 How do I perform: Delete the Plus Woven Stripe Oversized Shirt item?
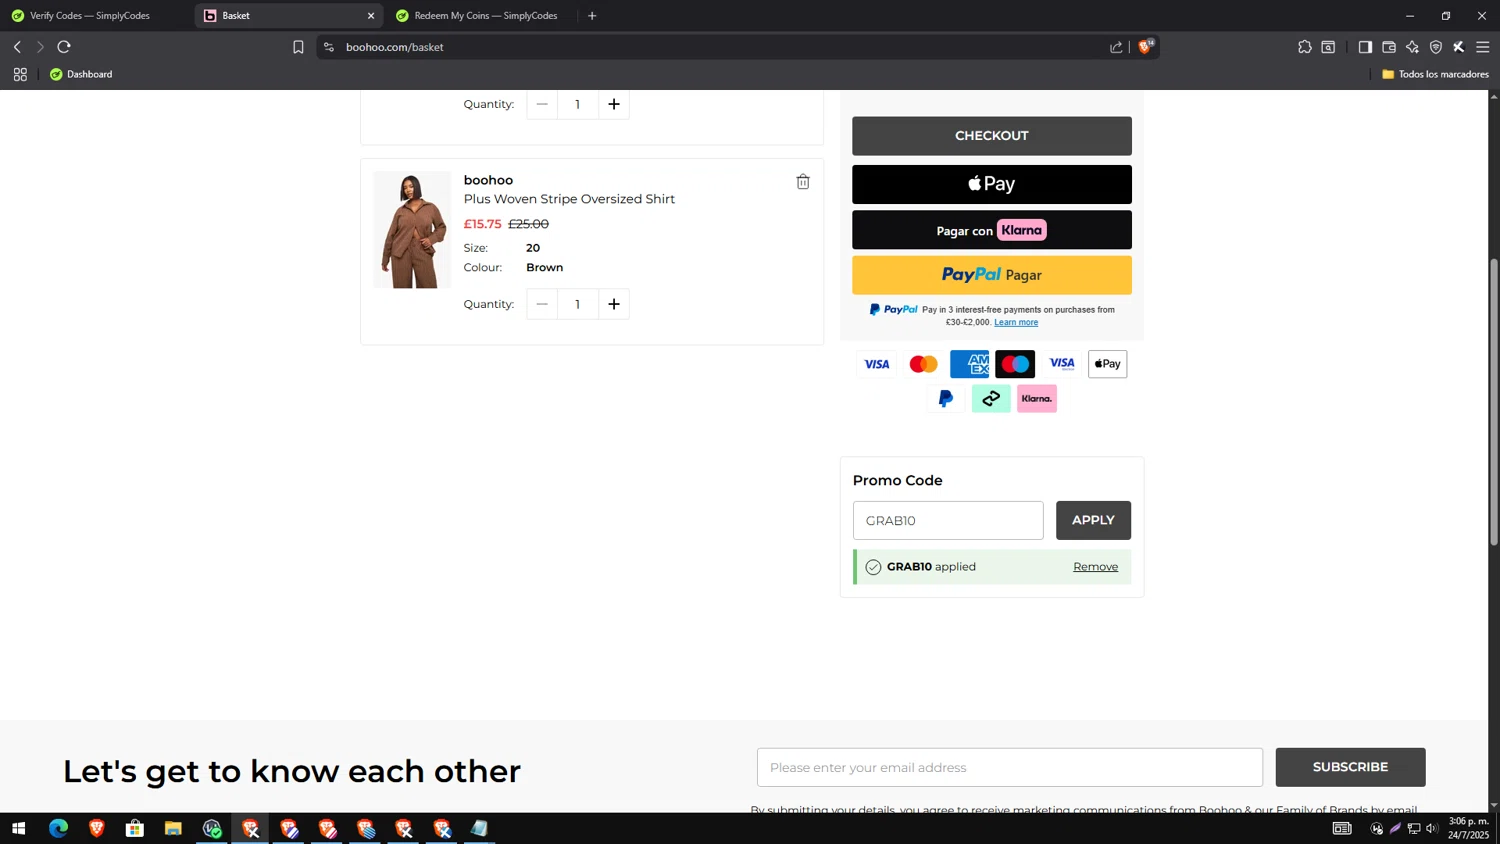point(803,182)
